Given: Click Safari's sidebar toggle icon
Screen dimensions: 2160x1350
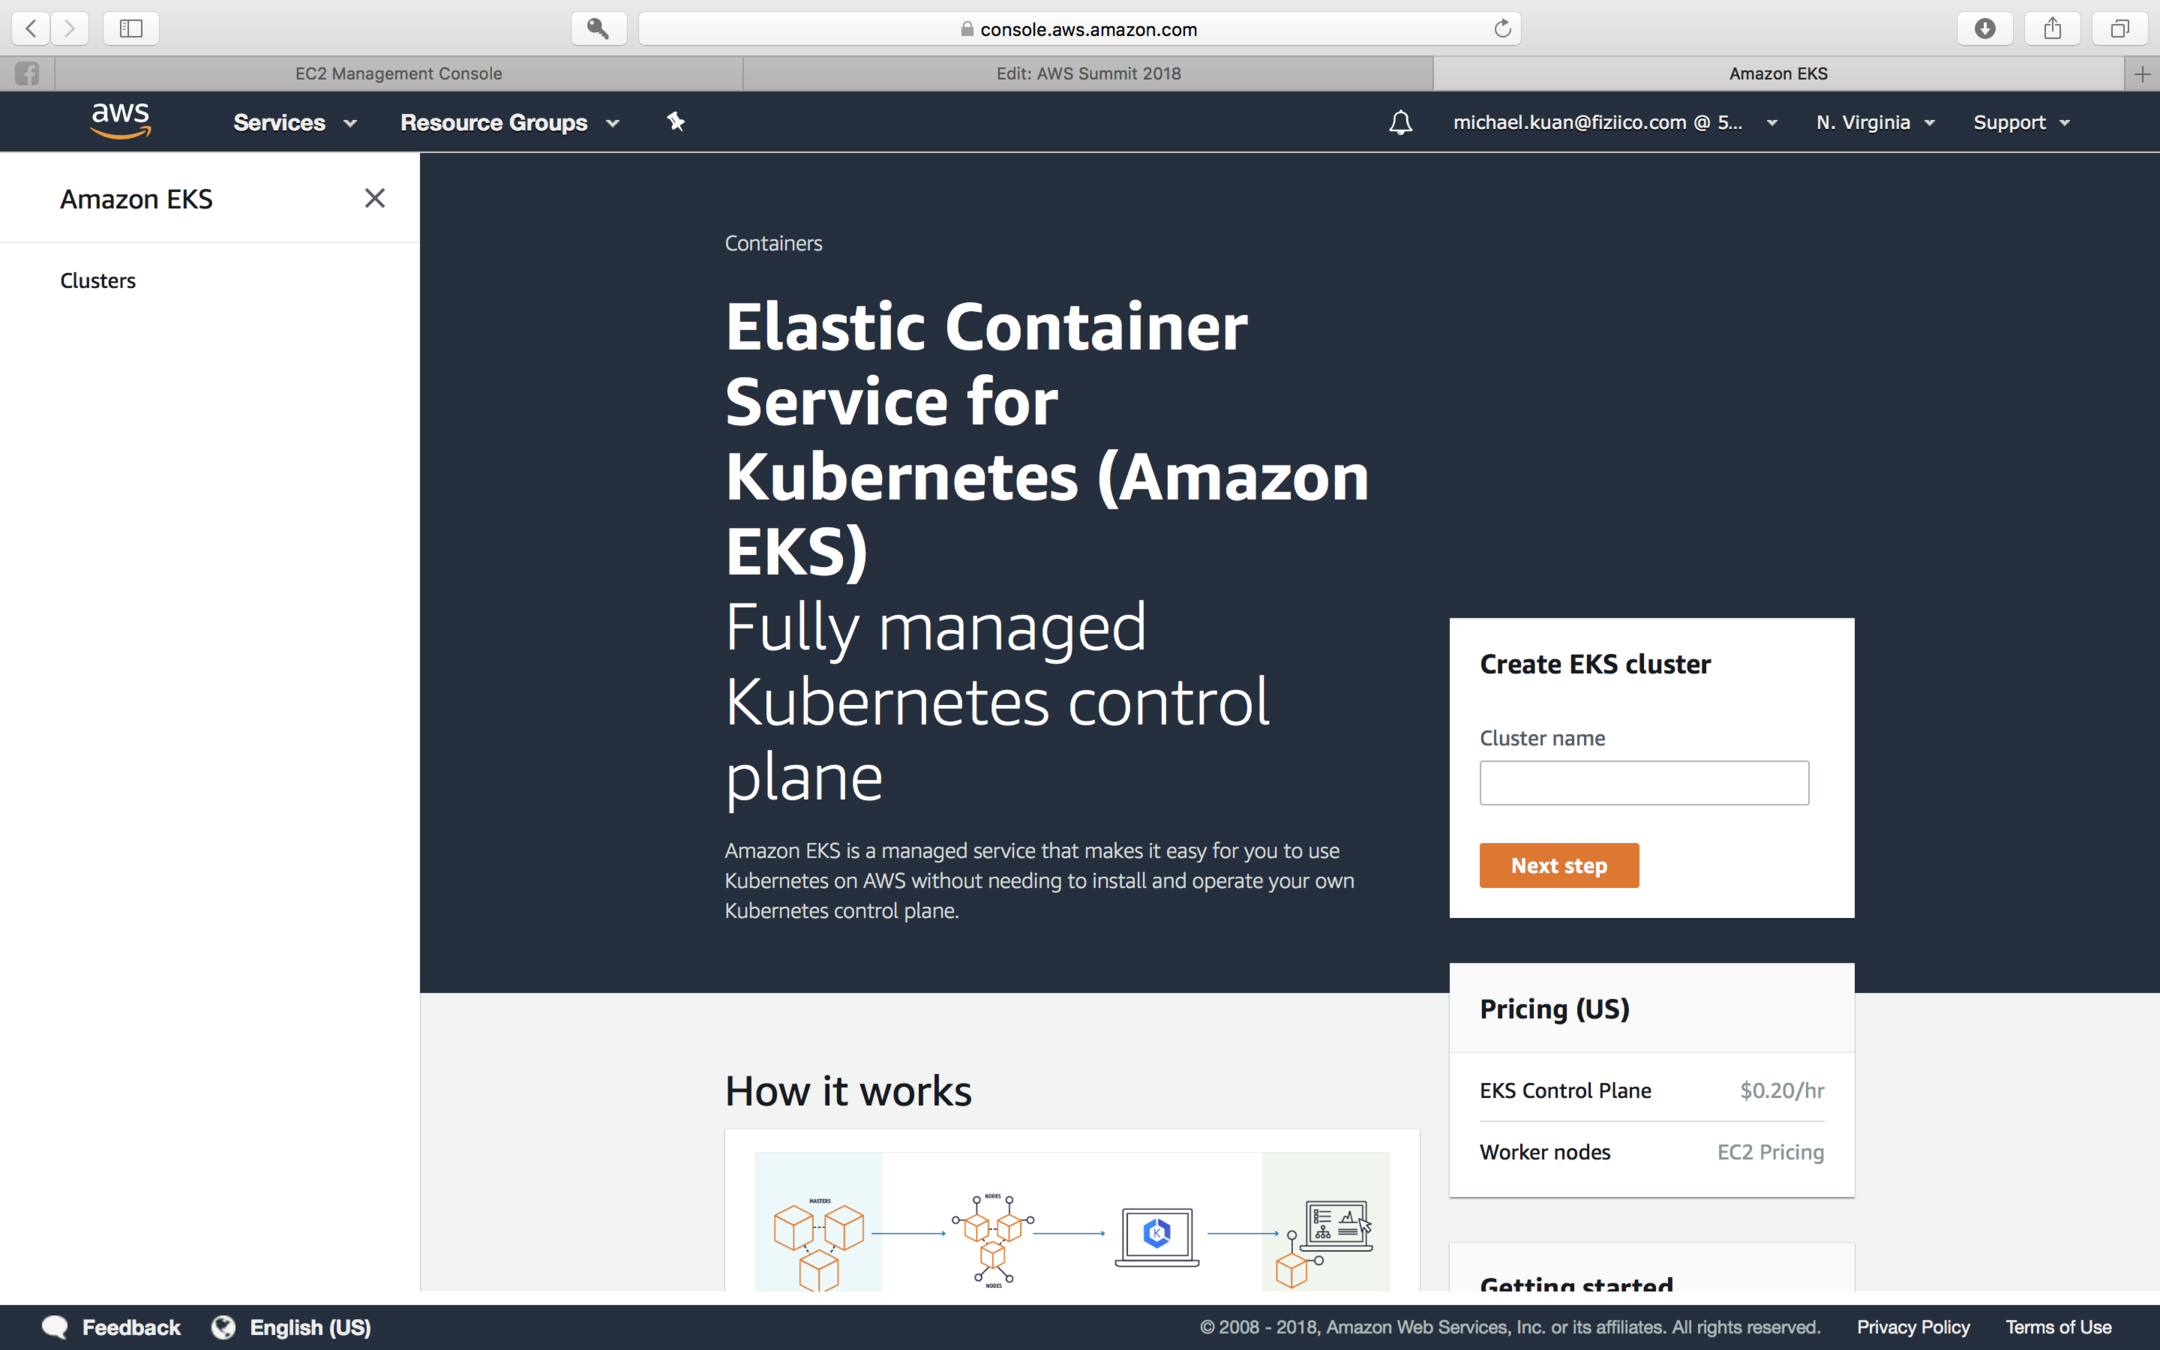Looking at the screenshot, I should tap(131, 28).
